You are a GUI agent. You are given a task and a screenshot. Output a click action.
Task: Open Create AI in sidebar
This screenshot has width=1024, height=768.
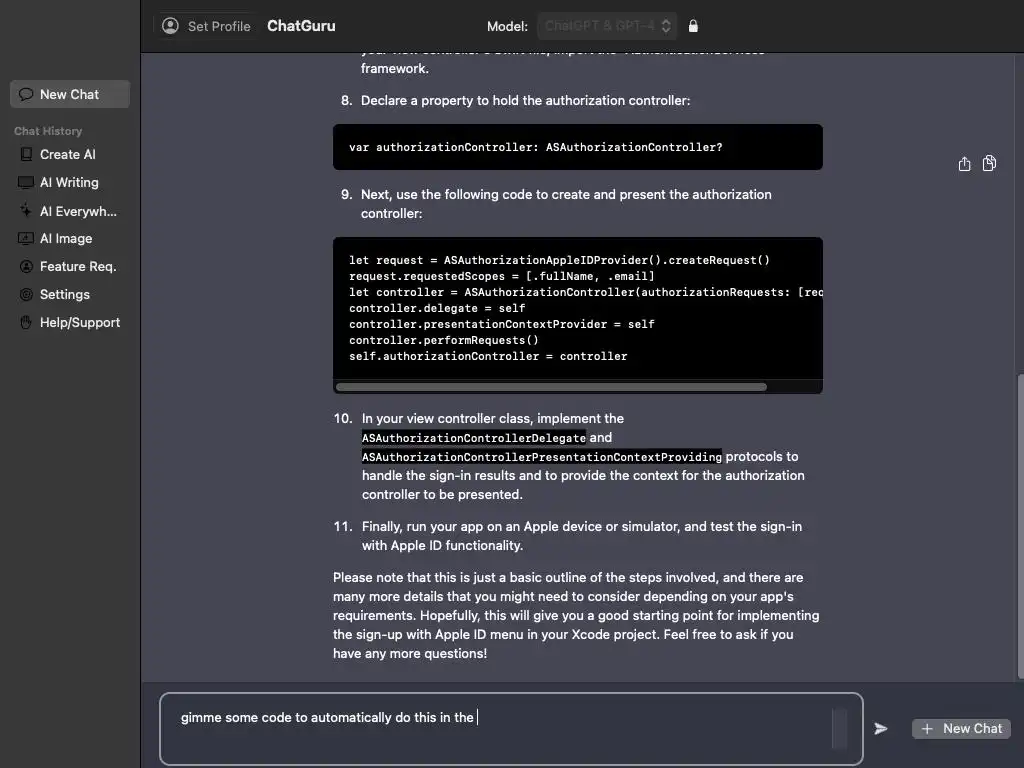[67, 154]
